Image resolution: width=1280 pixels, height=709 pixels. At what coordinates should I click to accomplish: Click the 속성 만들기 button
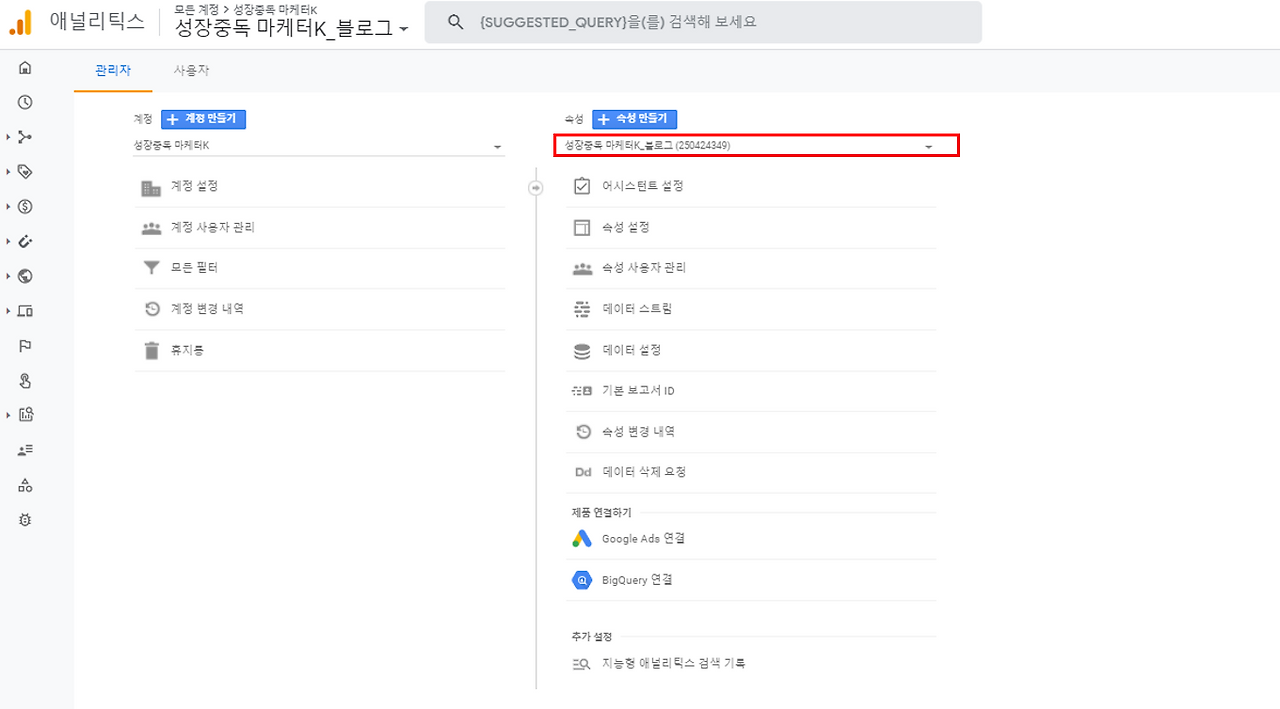(x=635, y=119)
